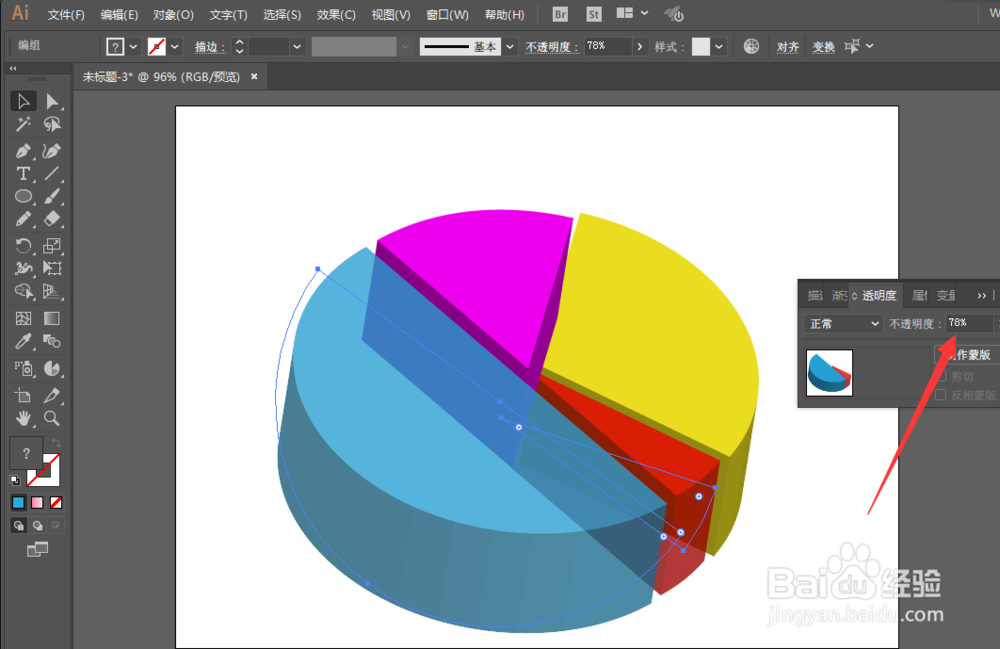The image size is (1000, 649).
Task: Select the Rotate tool
Action: tap(24, 245)
